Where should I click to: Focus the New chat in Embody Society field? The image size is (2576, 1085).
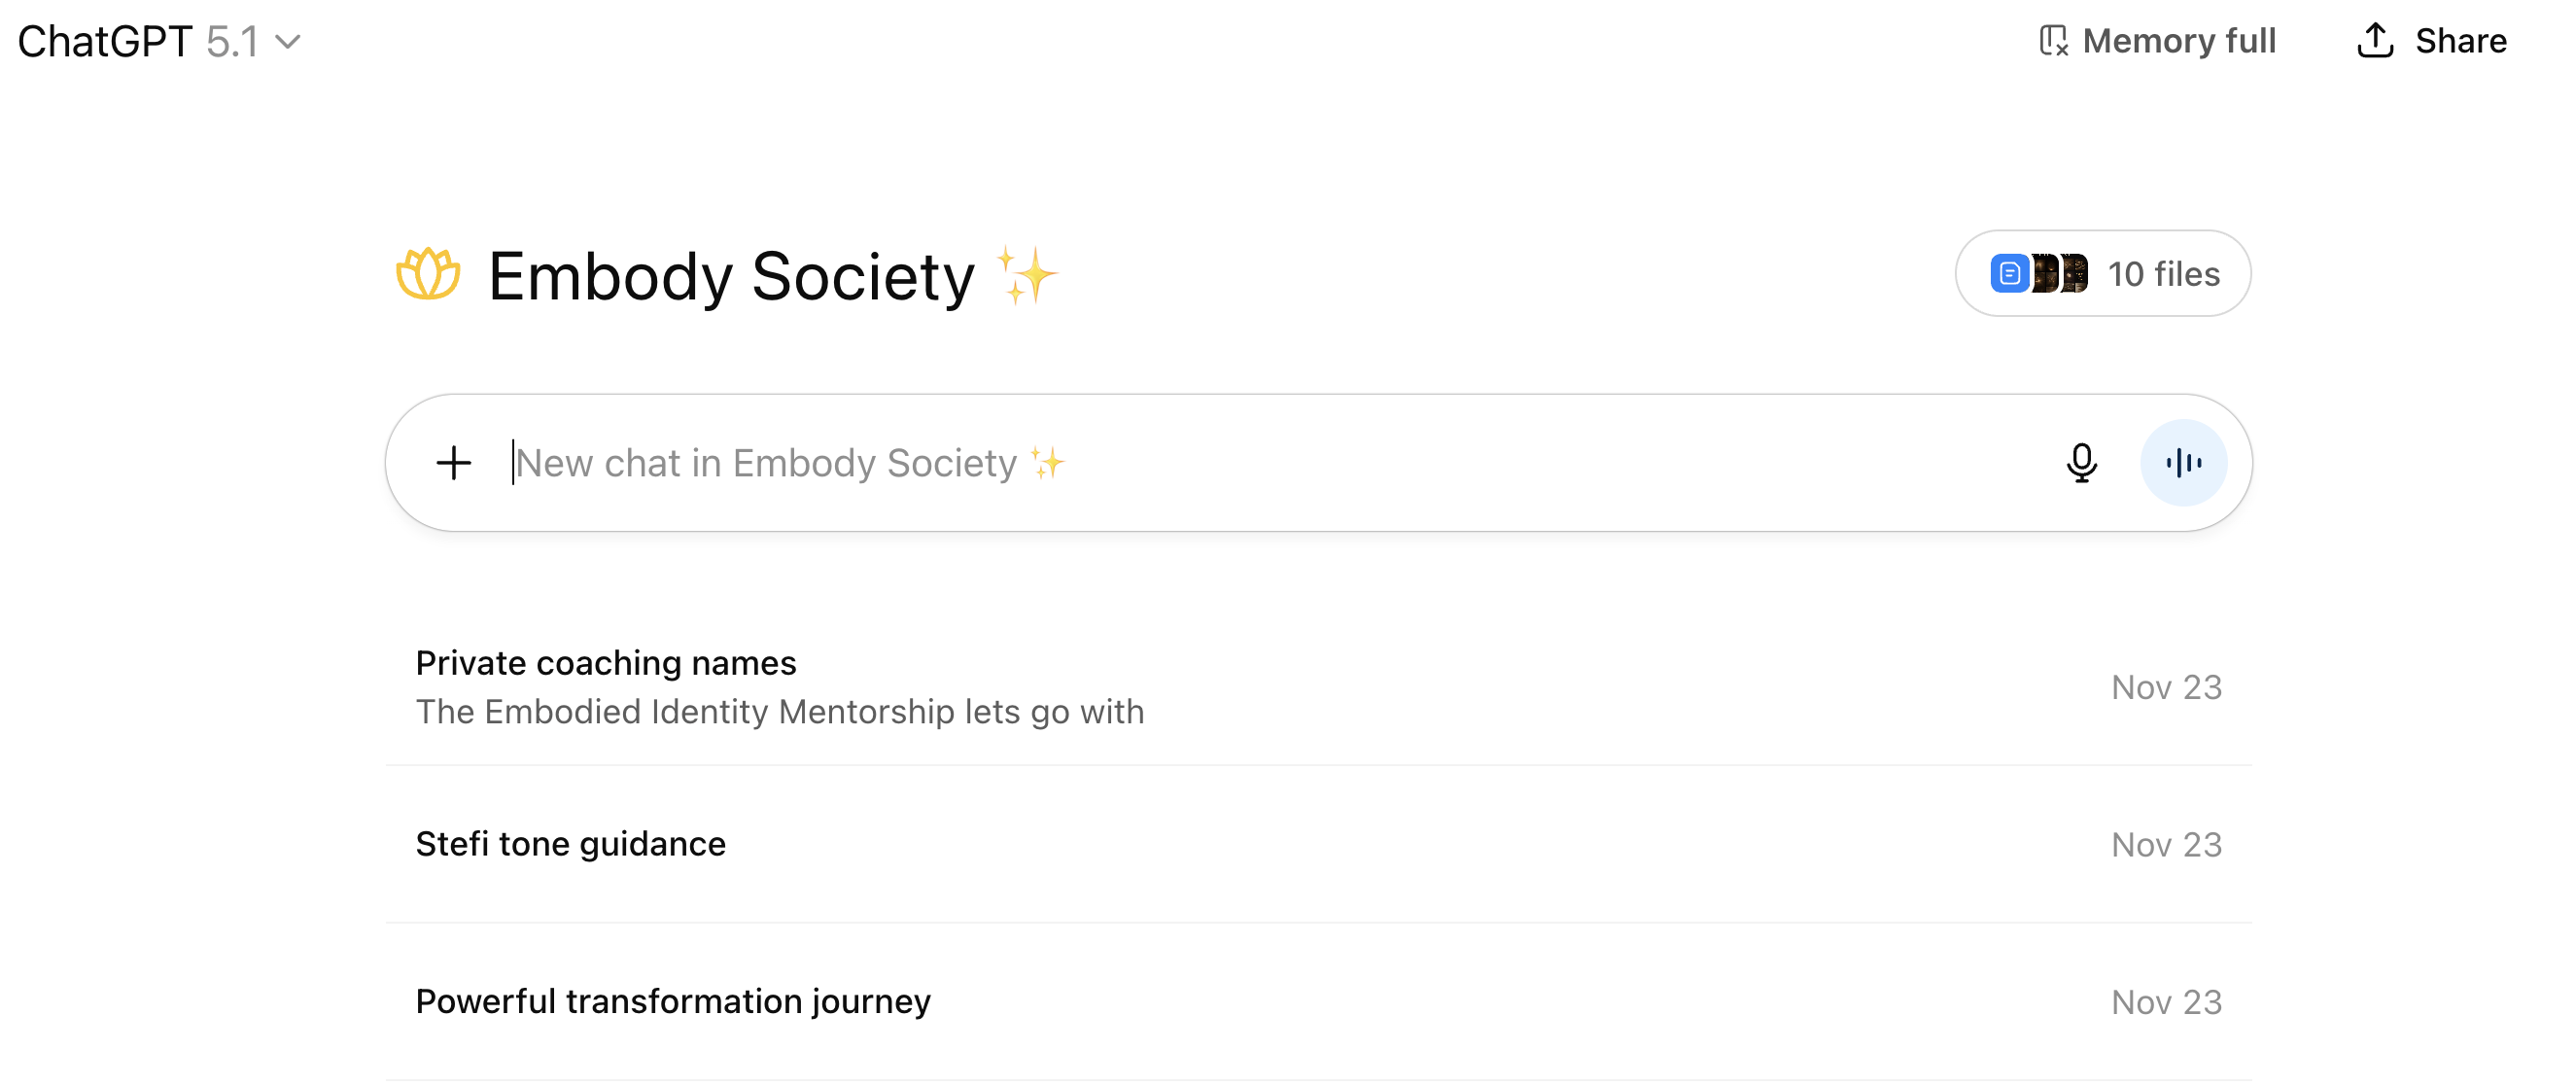point(1200,463)
